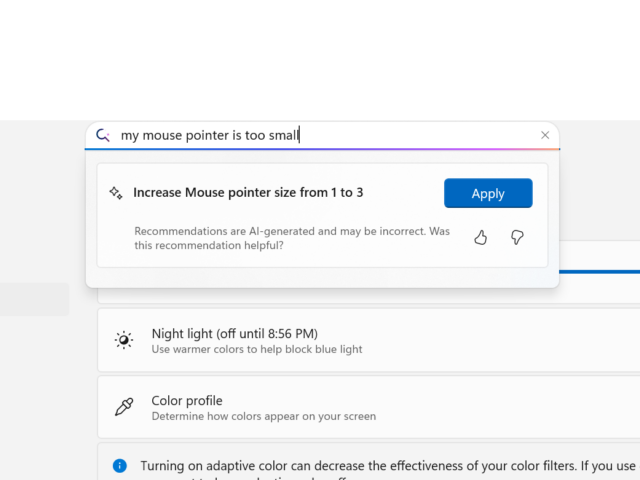
Task: Give thumbs down to the recommendation
Action: (517, 237)
